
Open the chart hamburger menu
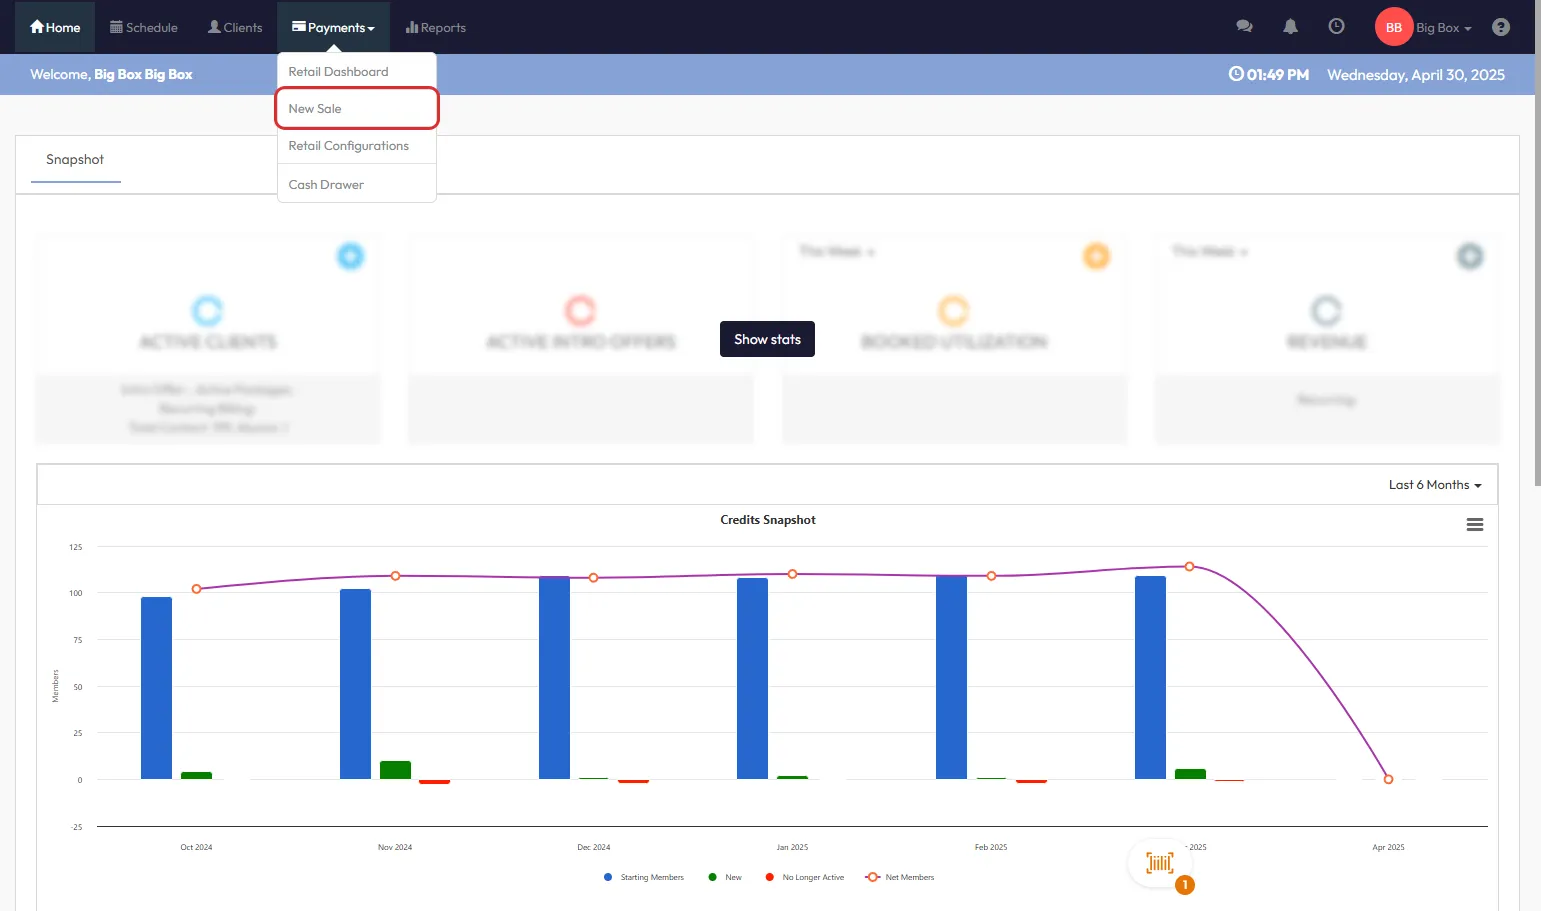coord(1474,525)
